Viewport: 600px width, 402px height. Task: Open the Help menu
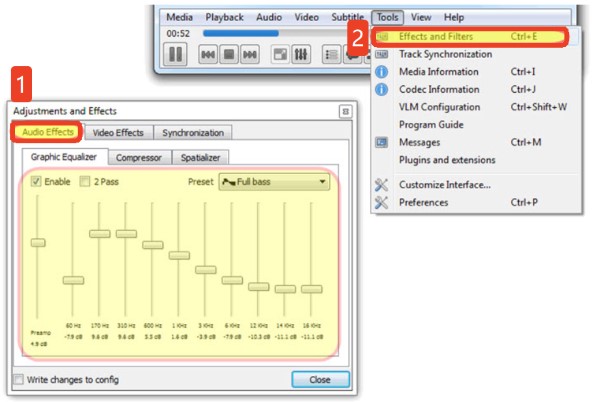[454, 17]
